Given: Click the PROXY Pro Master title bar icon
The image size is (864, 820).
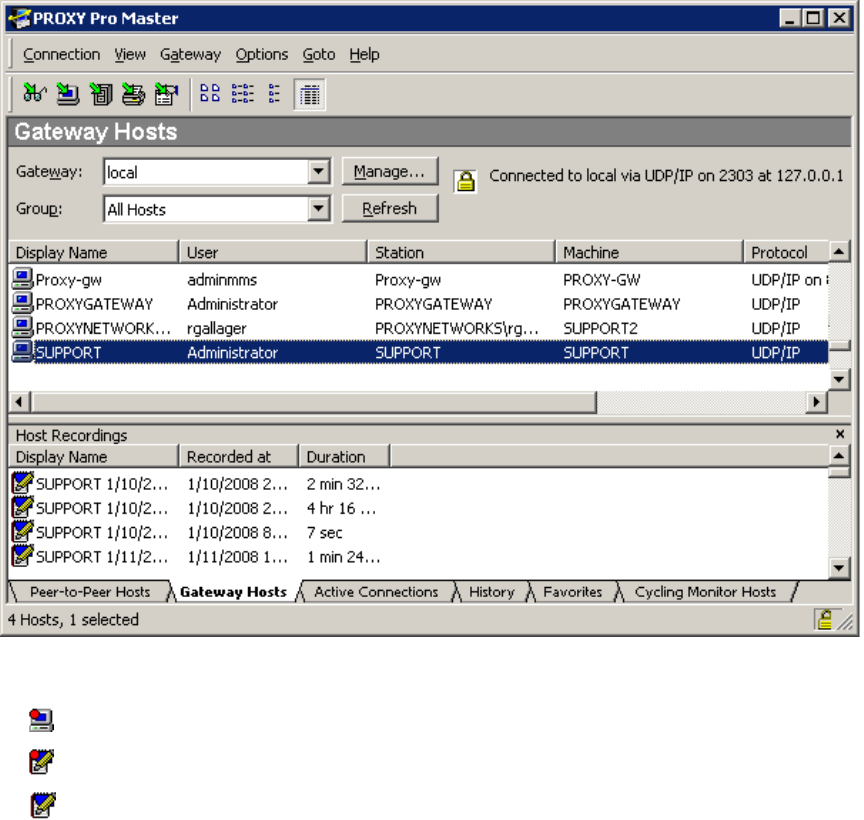Looking at the screenshot, I should (x=19, y=18).
